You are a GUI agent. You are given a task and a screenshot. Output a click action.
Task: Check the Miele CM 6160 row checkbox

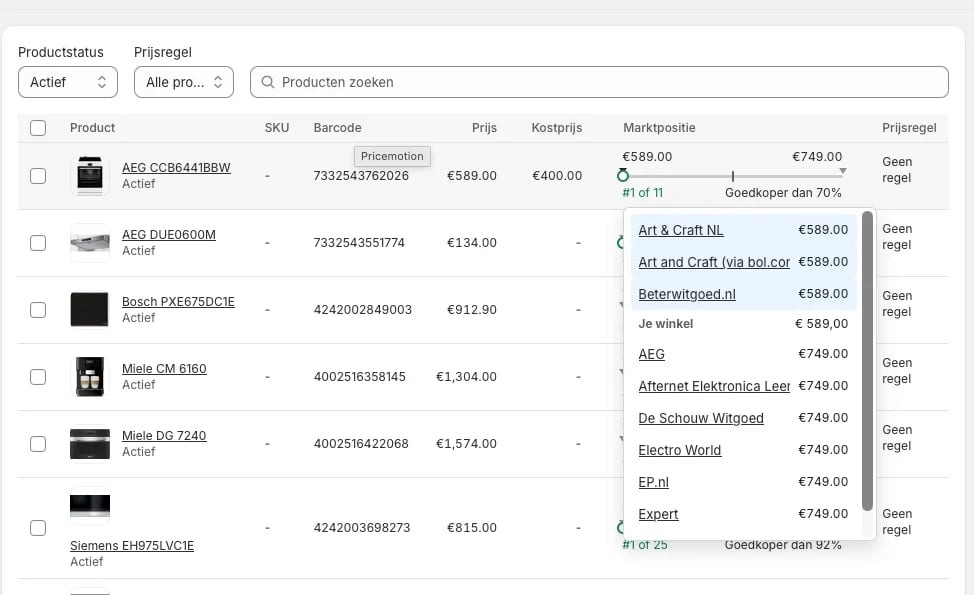pyautogui.click(x=38, y=377)
